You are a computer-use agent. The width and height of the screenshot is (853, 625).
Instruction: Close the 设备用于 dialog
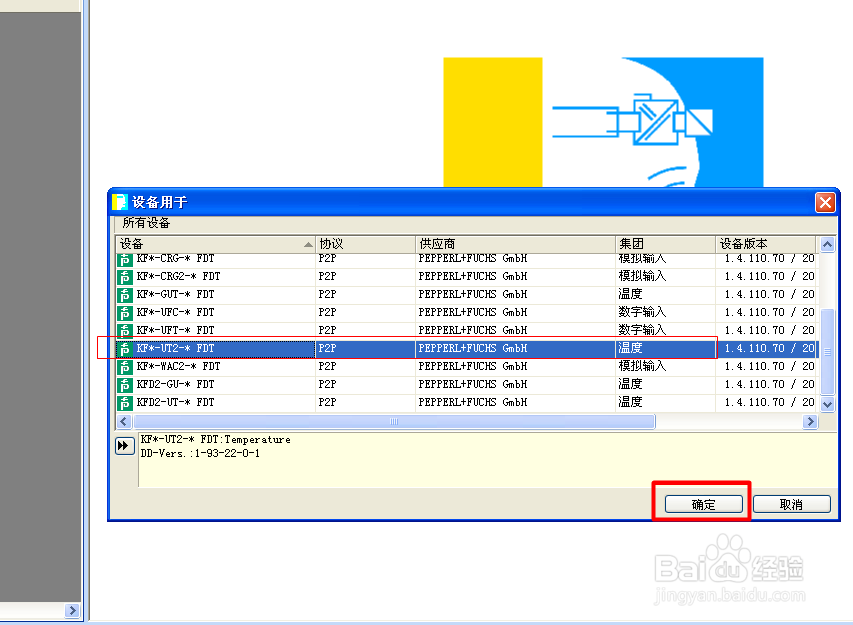pyautogui.click(x=825, y=202)
